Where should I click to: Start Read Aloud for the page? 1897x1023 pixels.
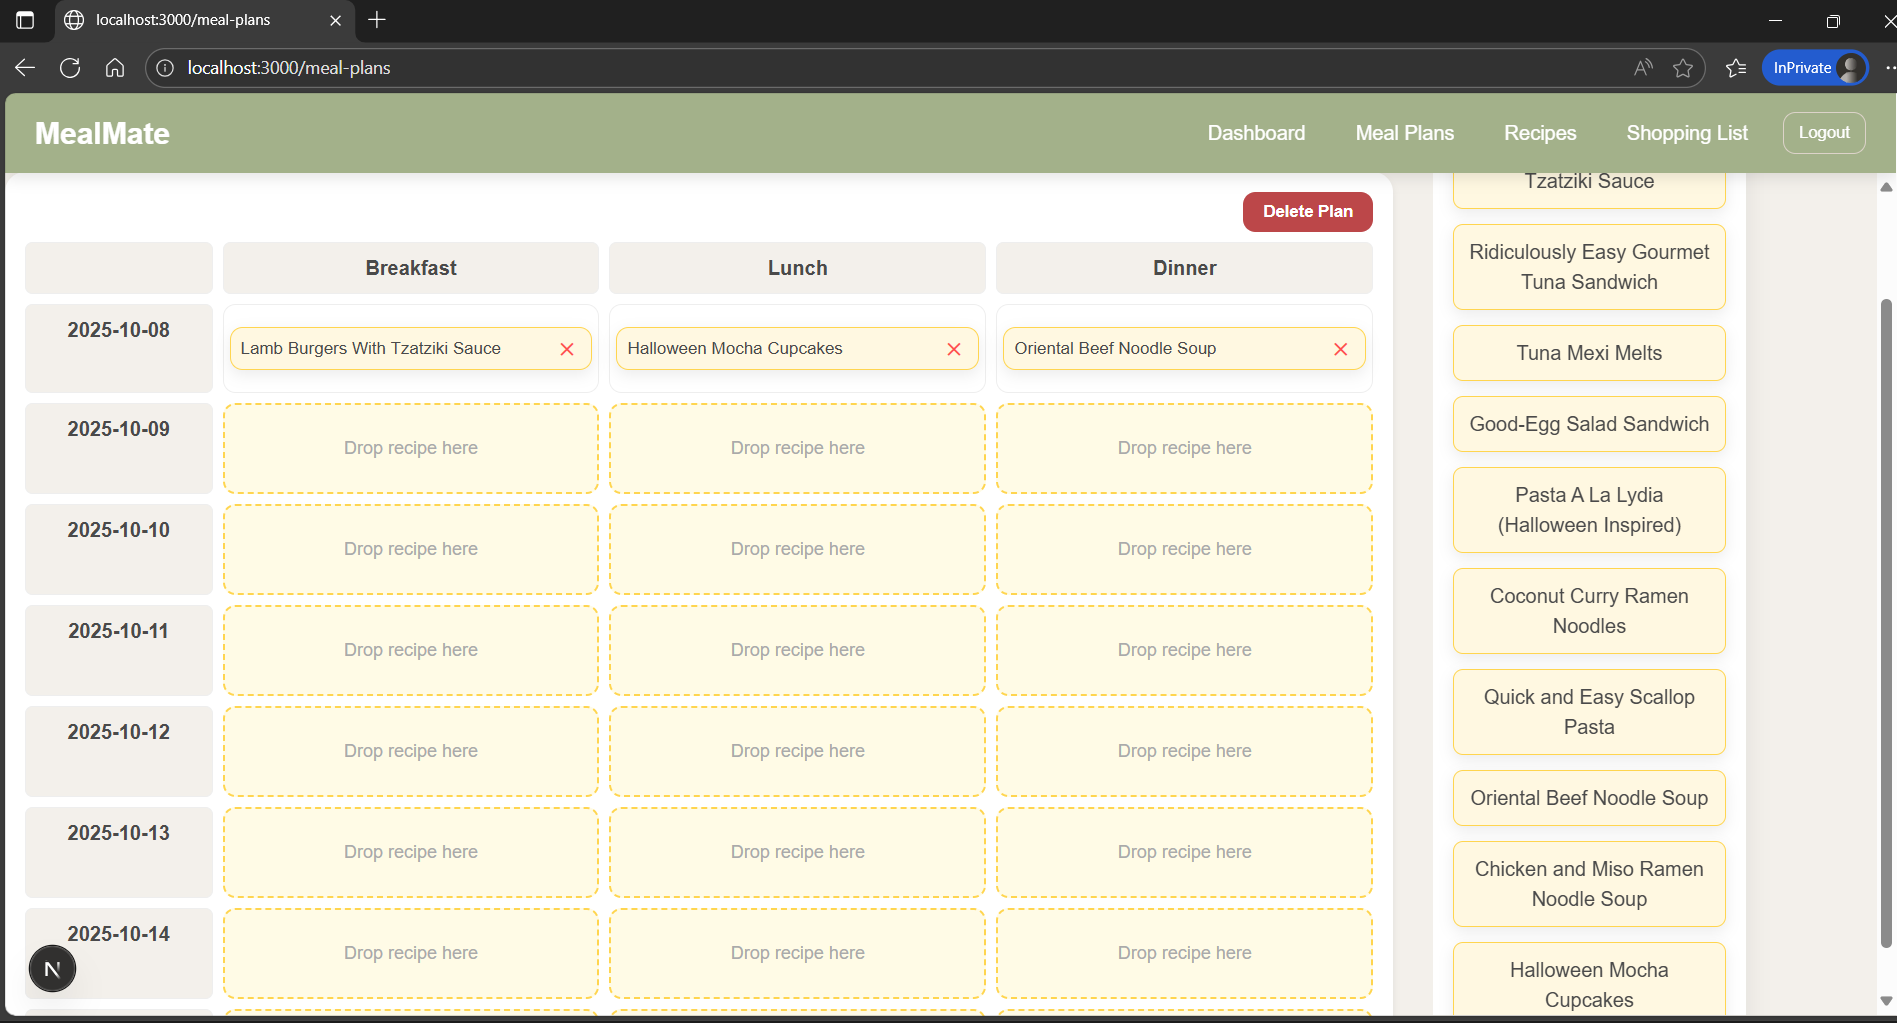[1641, 67]
